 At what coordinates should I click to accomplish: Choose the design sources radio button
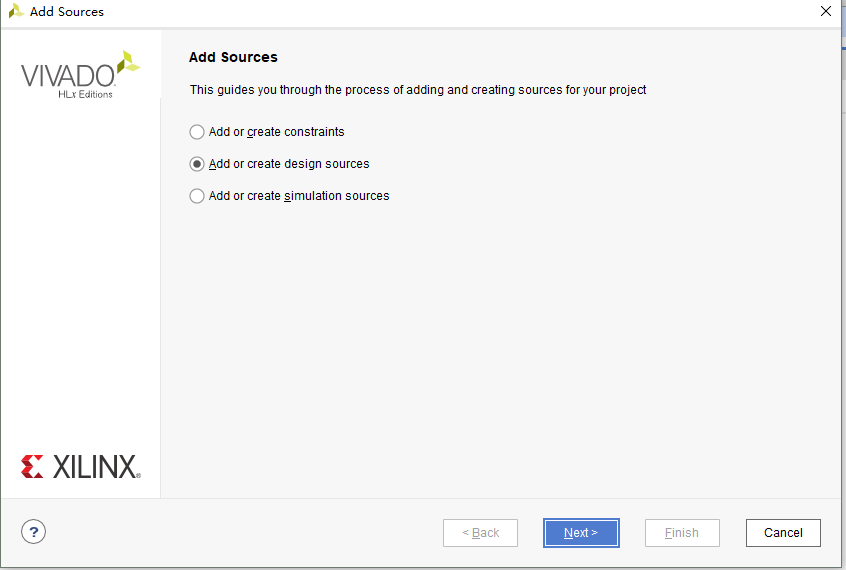197,164
